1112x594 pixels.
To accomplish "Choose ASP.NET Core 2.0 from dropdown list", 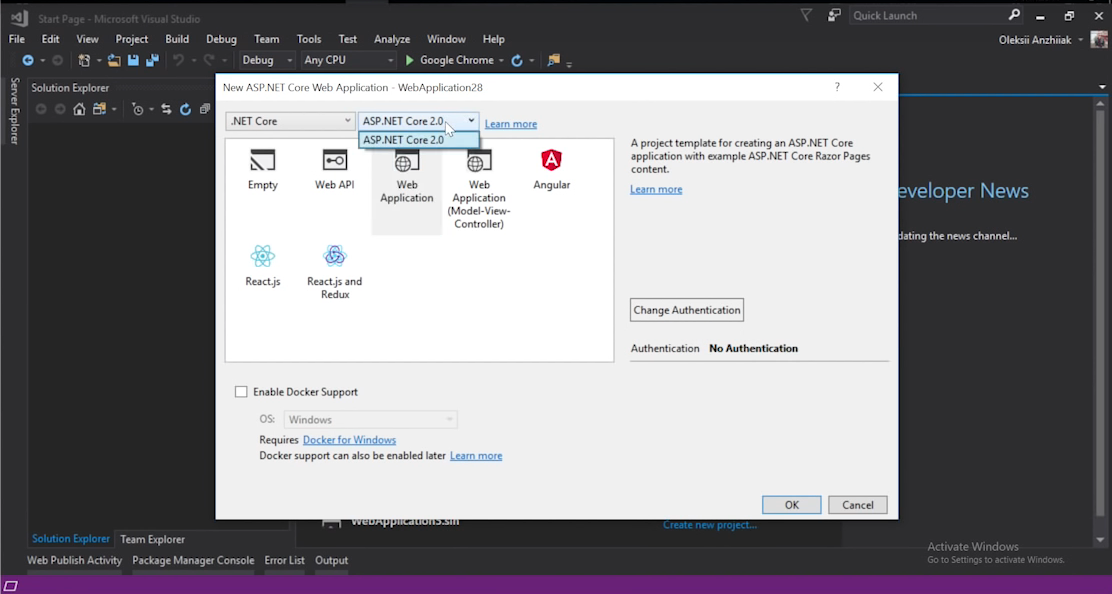I will click(418, 140).
